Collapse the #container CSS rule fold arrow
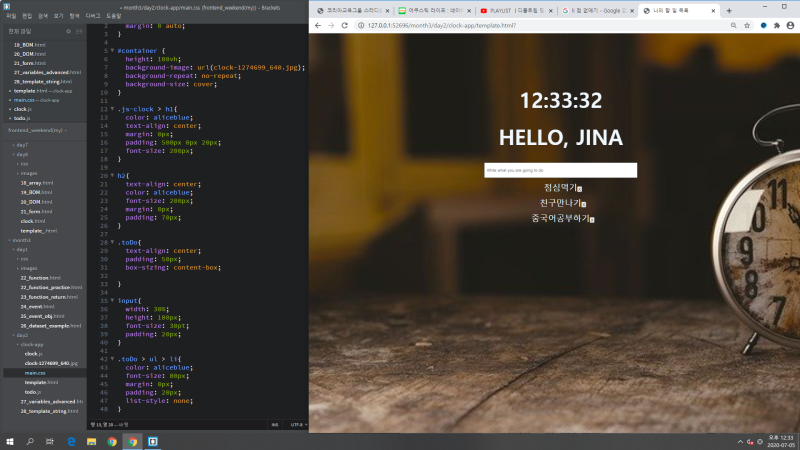 click(112, 51)
